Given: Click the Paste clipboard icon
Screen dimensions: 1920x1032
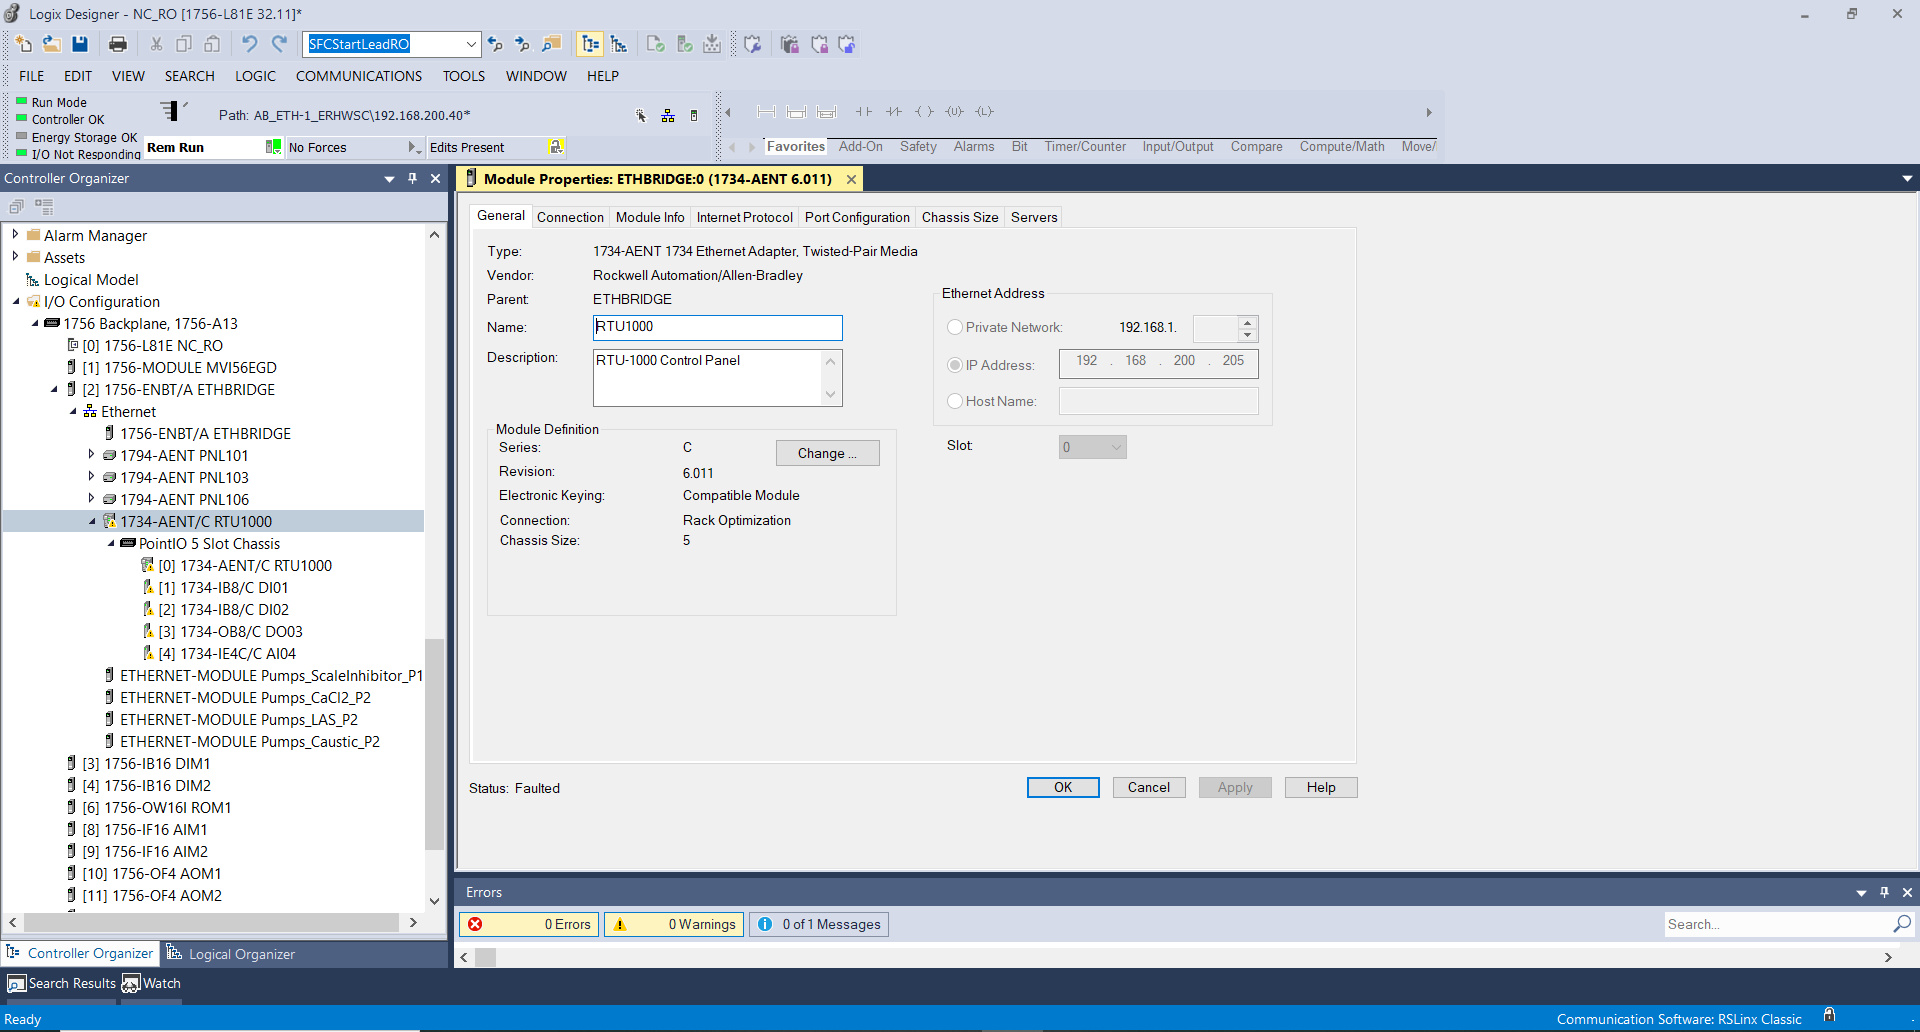Looking at the screenshot, I should [212, 44].
